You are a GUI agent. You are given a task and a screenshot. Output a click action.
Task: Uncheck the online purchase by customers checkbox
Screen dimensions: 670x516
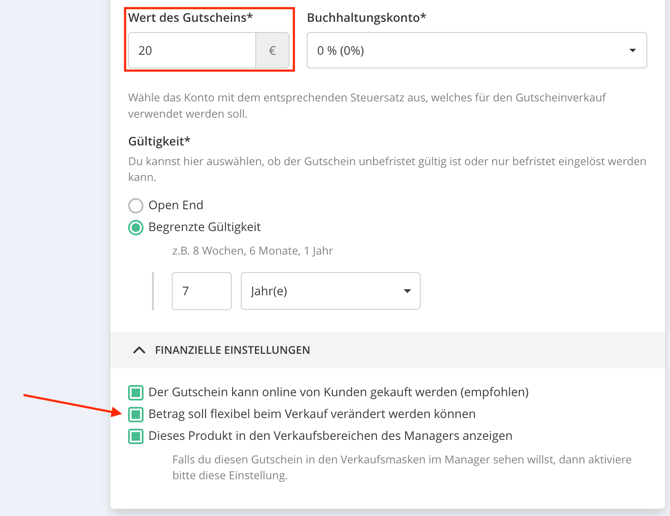[136, 392]
